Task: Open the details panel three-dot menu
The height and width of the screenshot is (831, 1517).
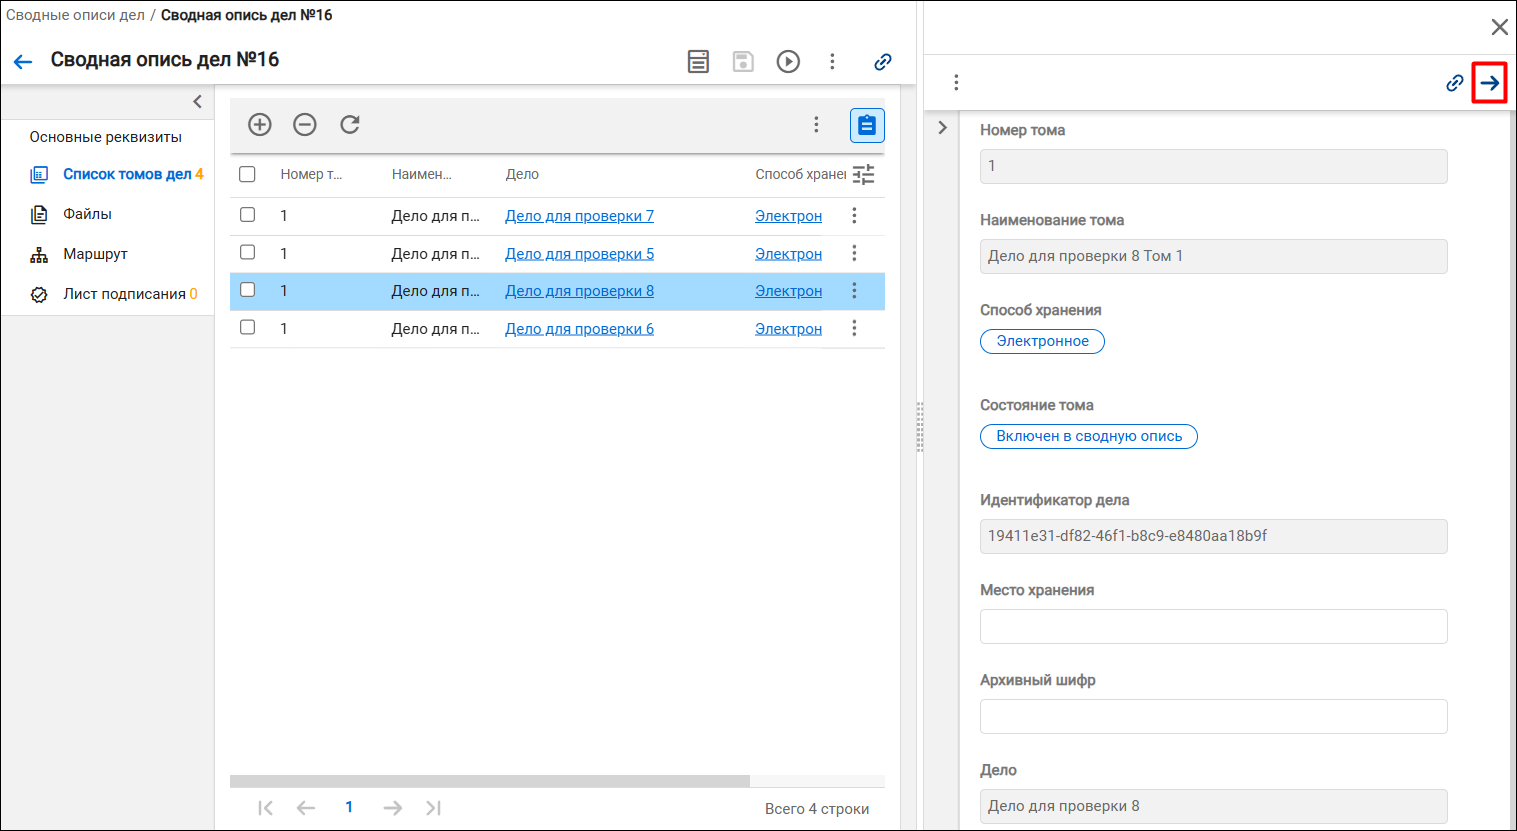Action: click(956, 82)
